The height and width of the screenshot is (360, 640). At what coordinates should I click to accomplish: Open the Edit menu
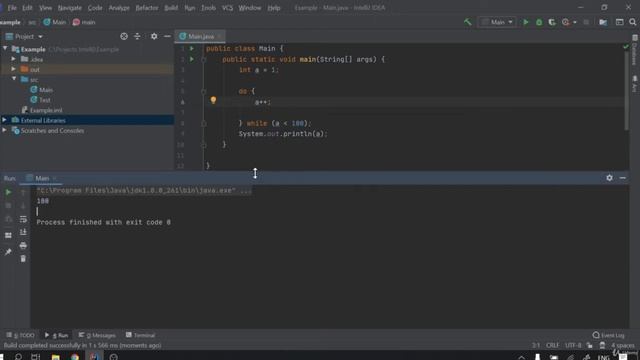tap(27, 8)
